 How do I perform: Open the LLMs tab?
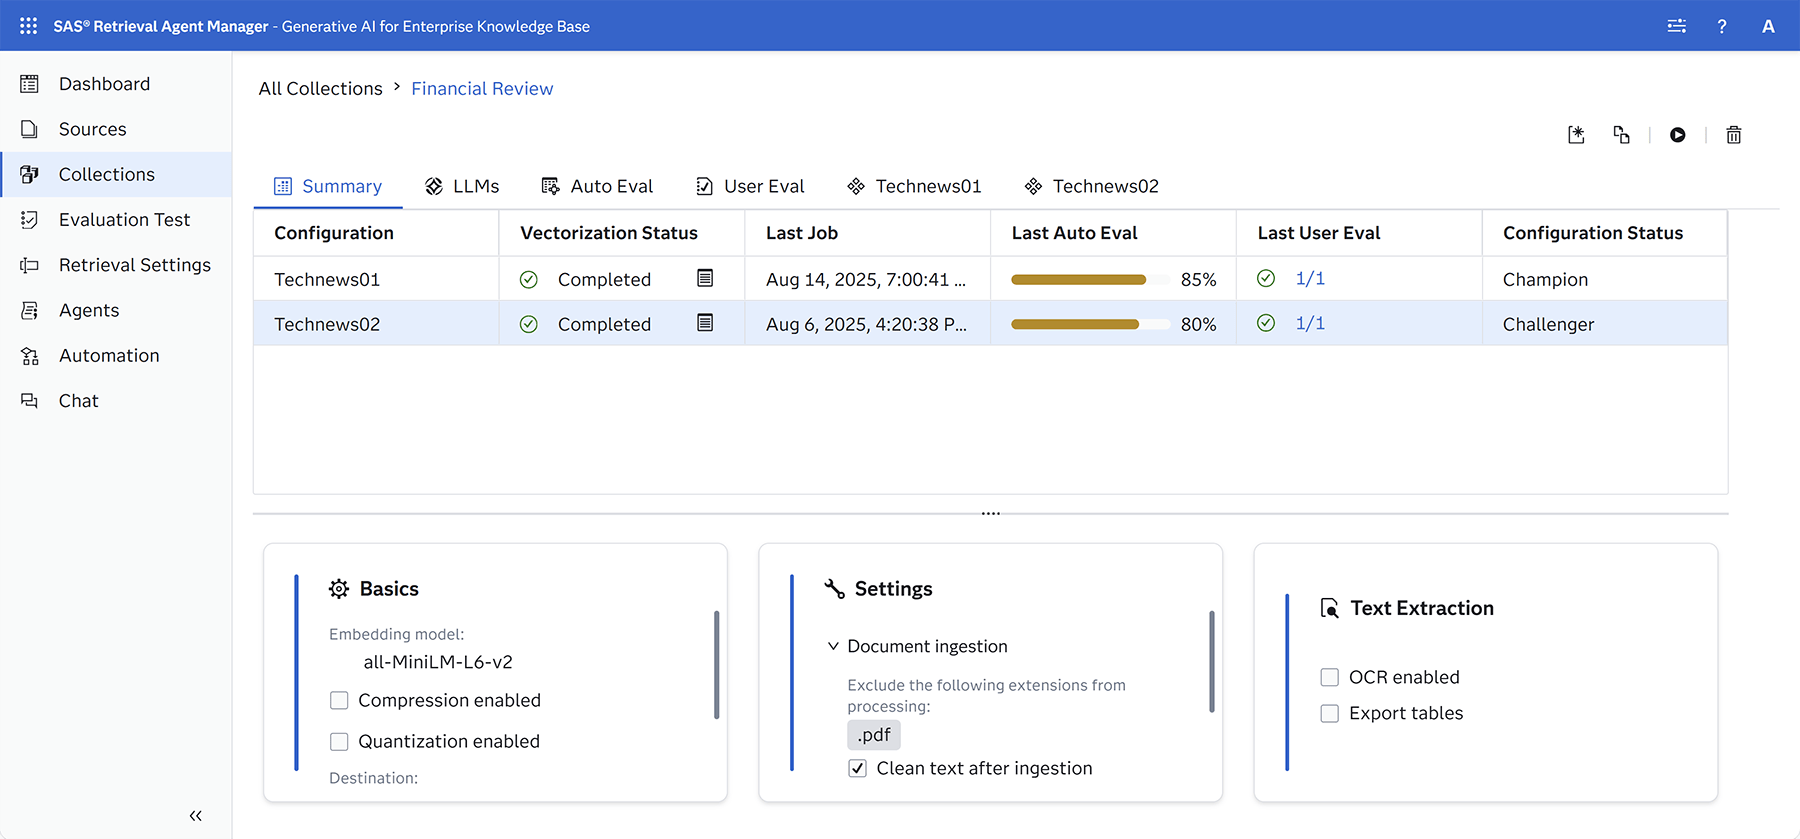pyautogui.click(x=462, y=187)
